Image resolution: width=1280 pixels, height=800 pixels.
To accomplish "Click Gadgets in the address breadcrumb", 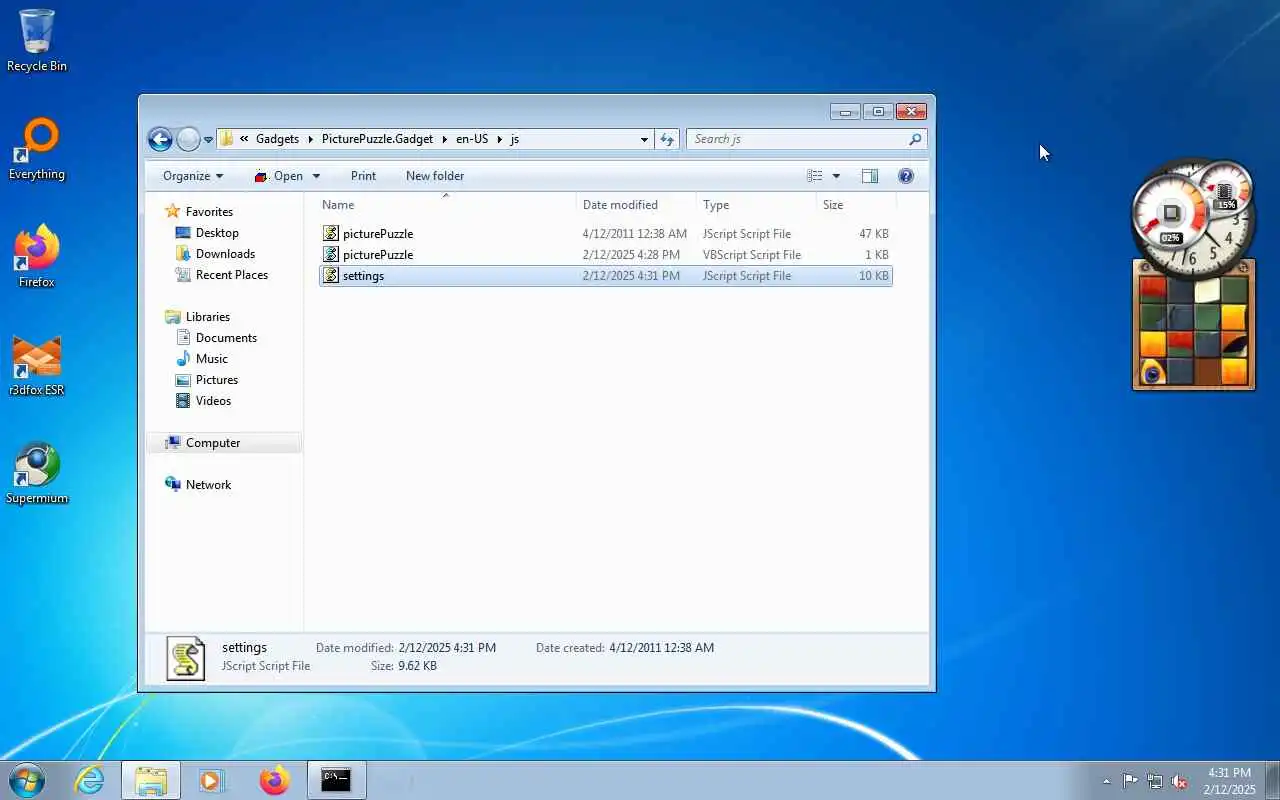I will tap(277, 139).
